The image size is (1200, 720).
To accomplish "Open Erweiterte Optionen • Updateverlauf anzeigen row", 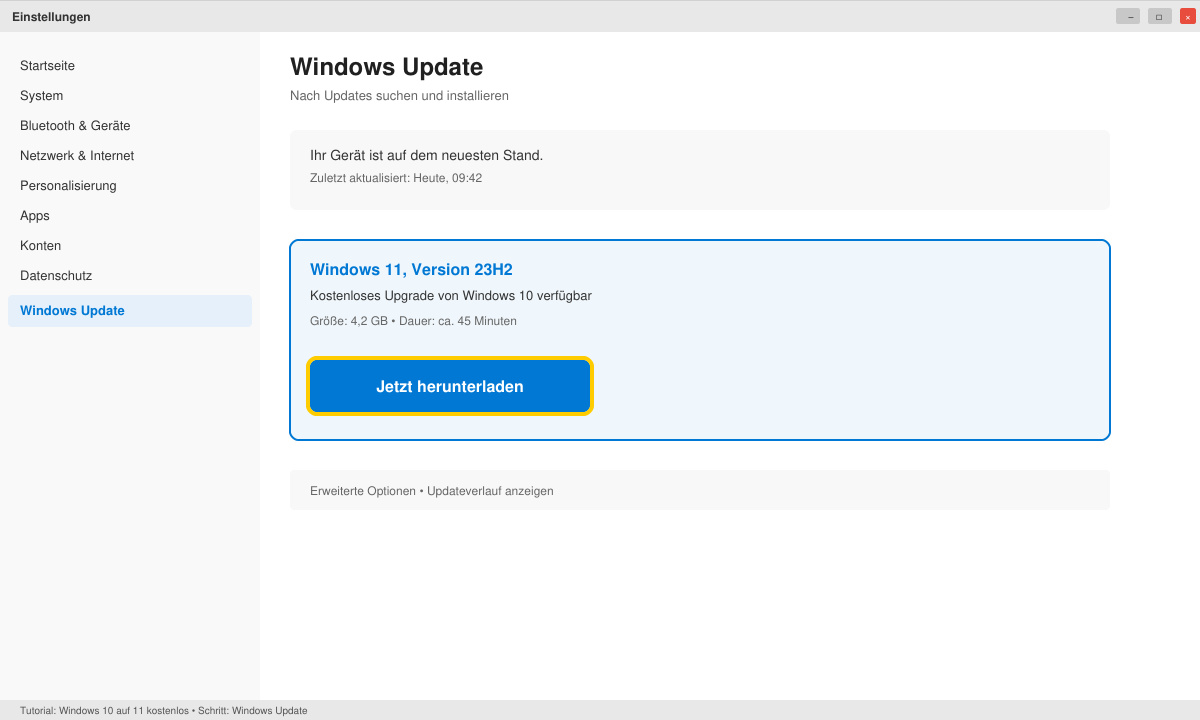I will (700, 490).
